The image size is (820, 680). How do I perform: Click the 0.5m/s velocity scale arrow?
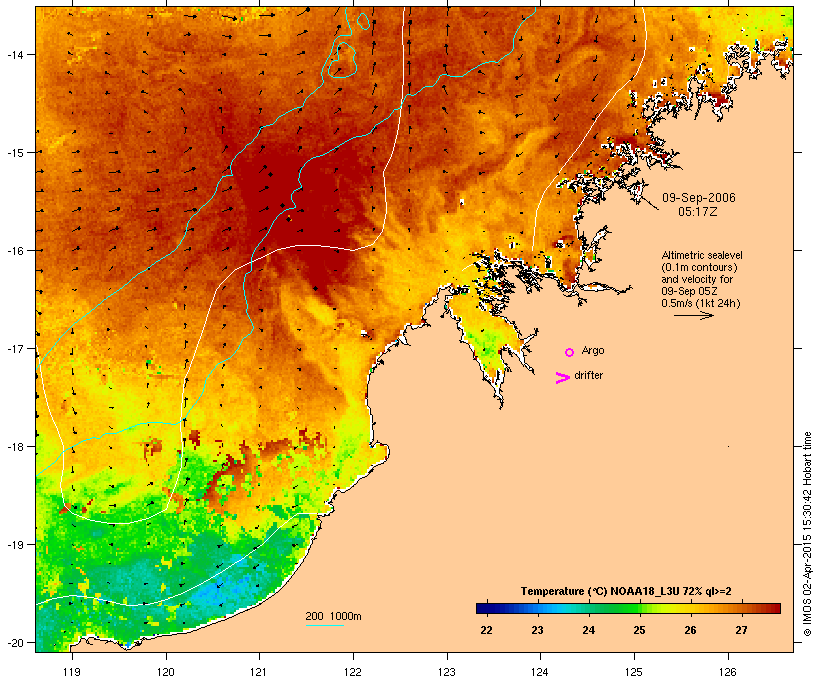693,315
